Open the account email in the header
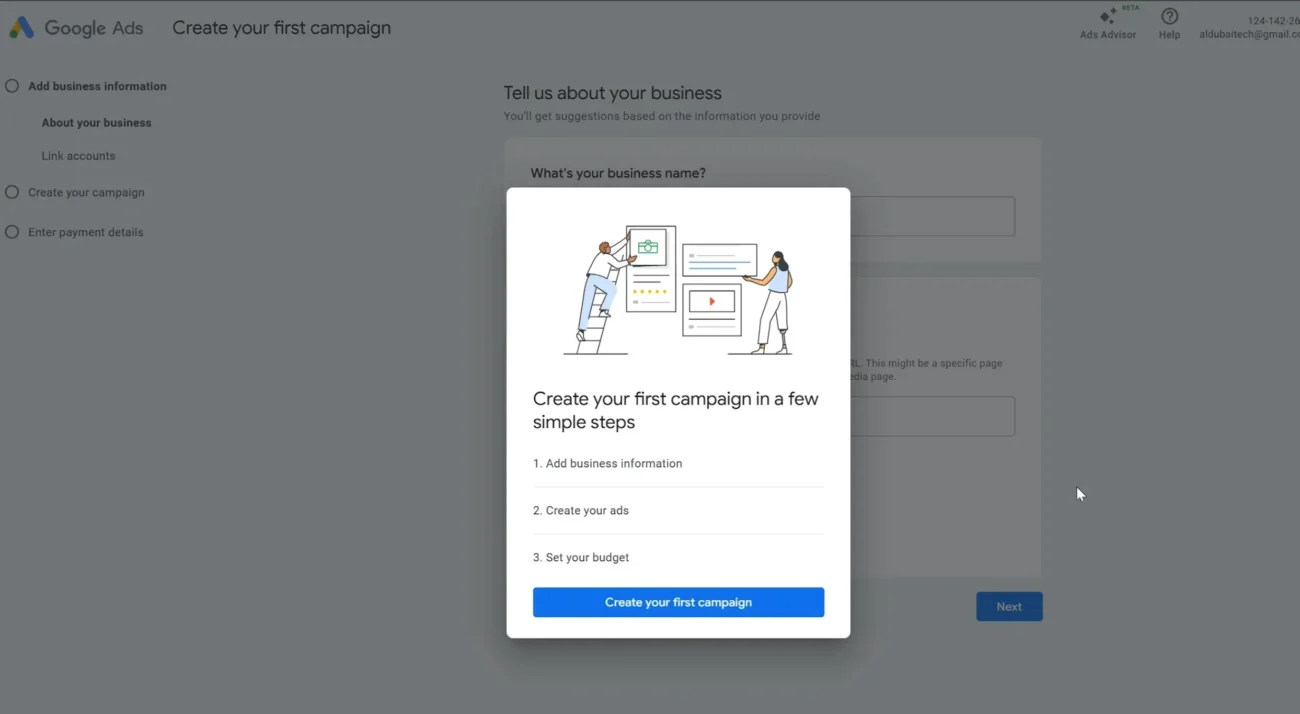The height and width of the screenshot is (714, 1300). pyautogui.click(x=1249, y=34)
